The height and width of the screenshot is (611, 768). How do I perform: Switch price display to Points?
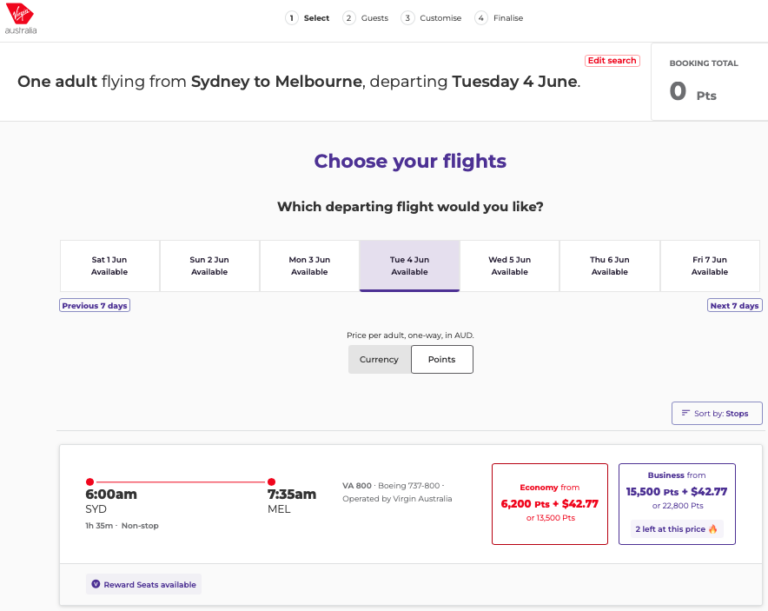click(x=442, y=359)
